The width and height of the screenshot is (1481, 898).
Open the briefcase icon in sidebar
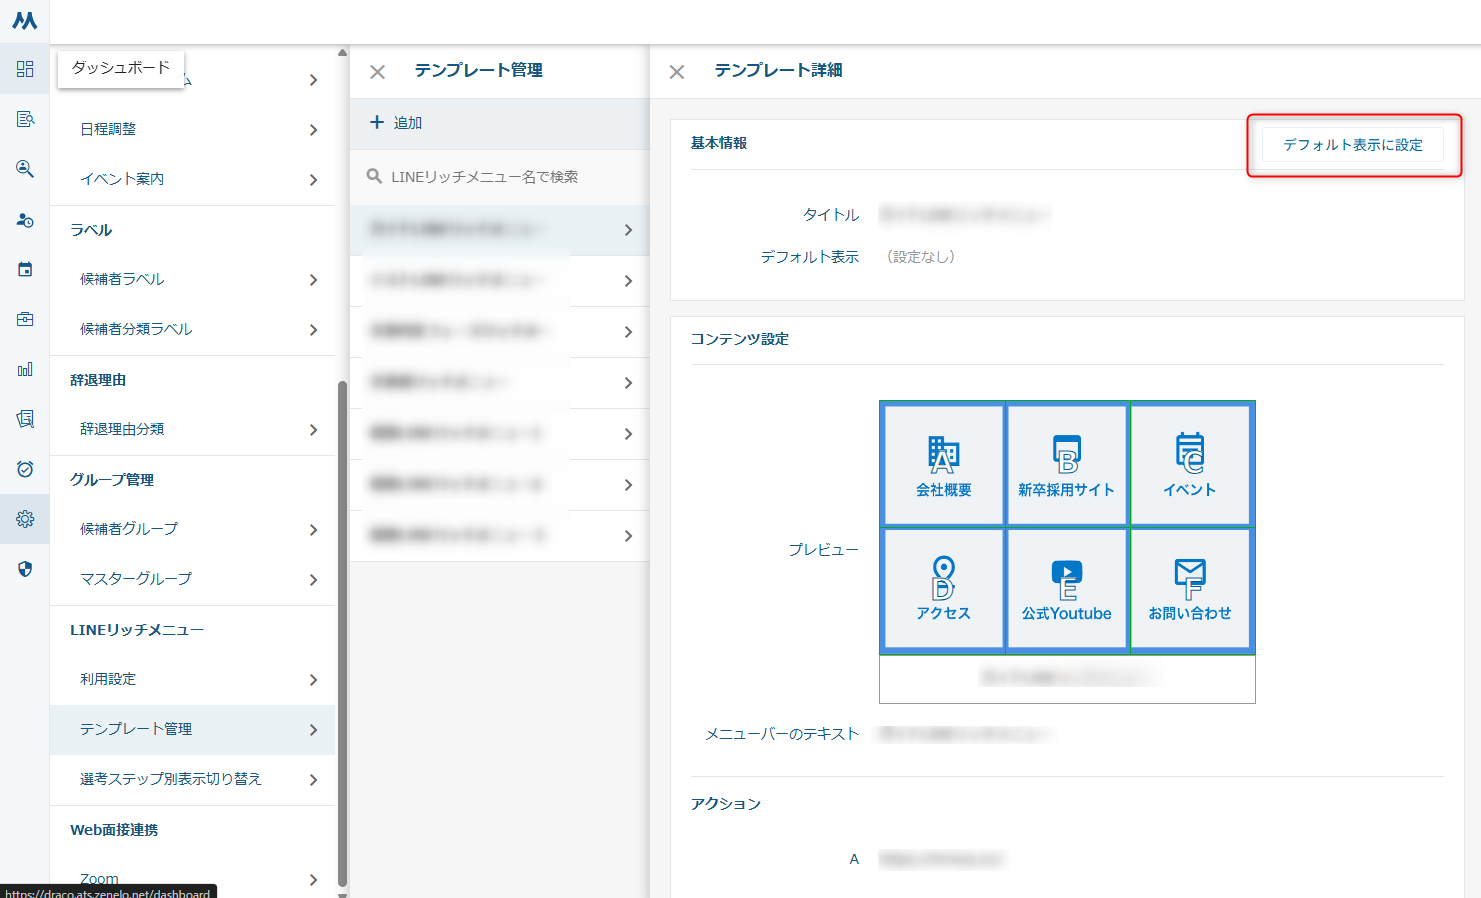tap(25, 319)
